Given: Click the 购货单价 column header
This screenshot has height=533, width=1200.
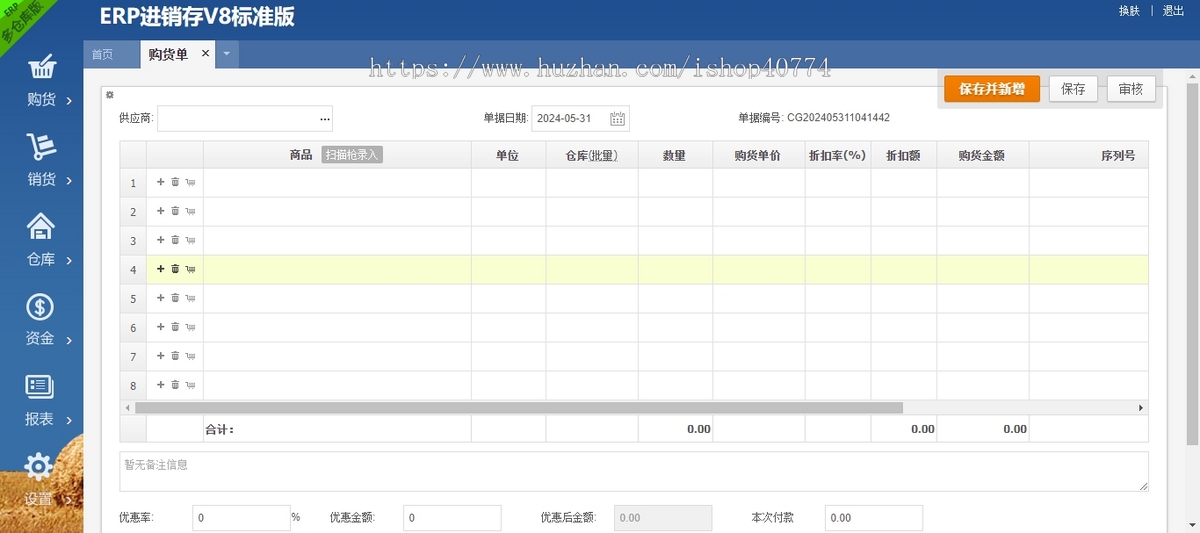Looking at the screenshot, I should click(758, 156).
